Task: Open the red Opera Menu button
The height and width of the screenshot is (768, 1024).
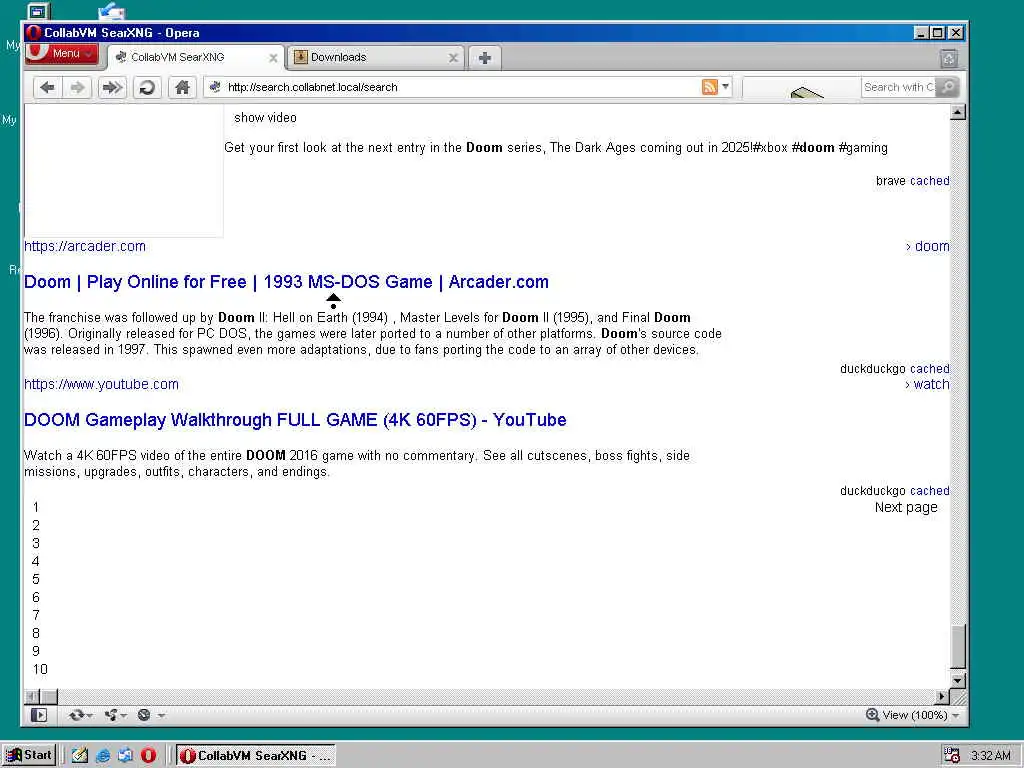Action: (x=61, y=54)
